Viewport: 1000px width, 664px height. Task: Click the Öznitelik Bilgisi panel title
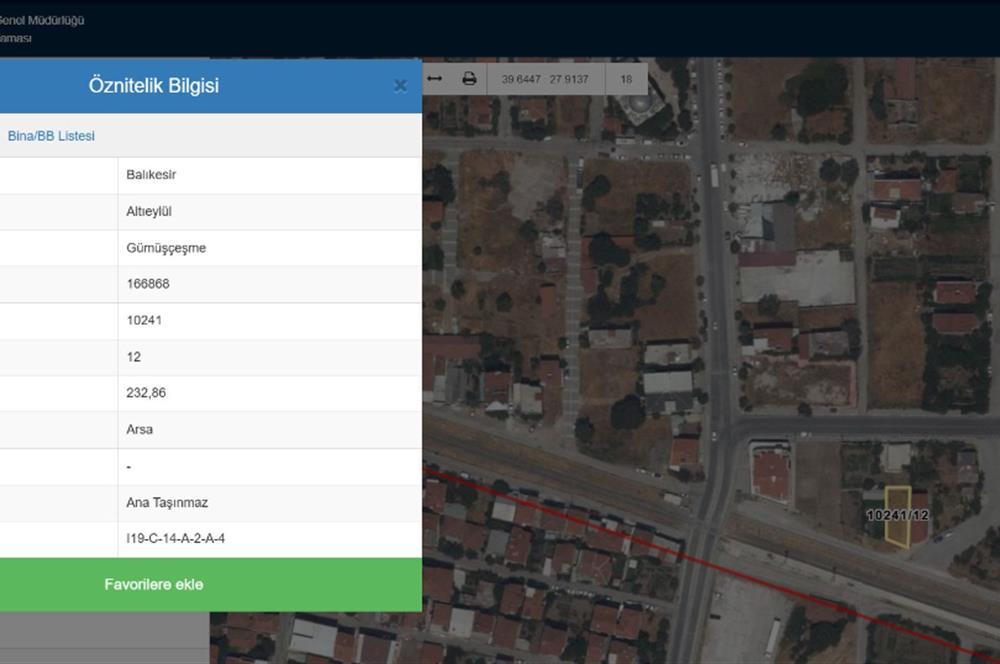click(153, 86)
